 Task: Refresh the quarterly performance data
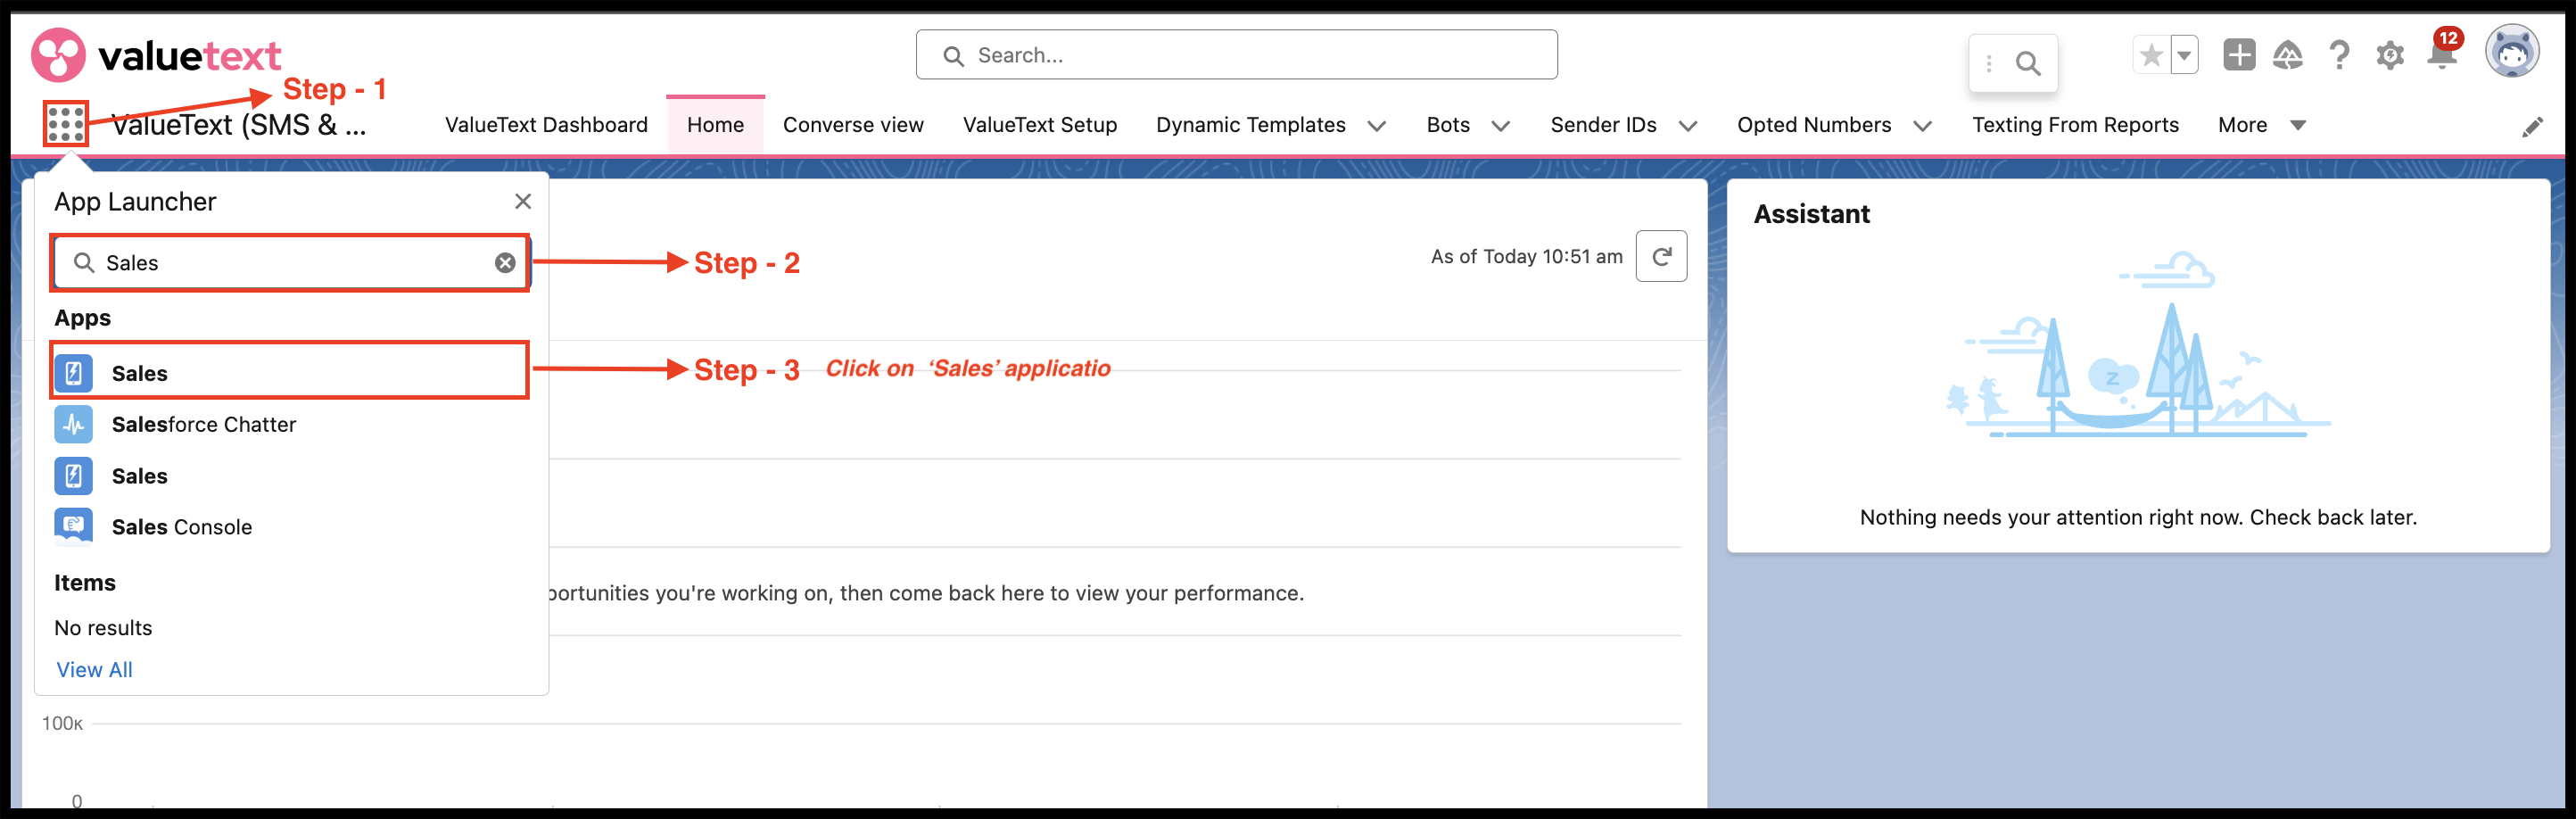coord(1661,256)
